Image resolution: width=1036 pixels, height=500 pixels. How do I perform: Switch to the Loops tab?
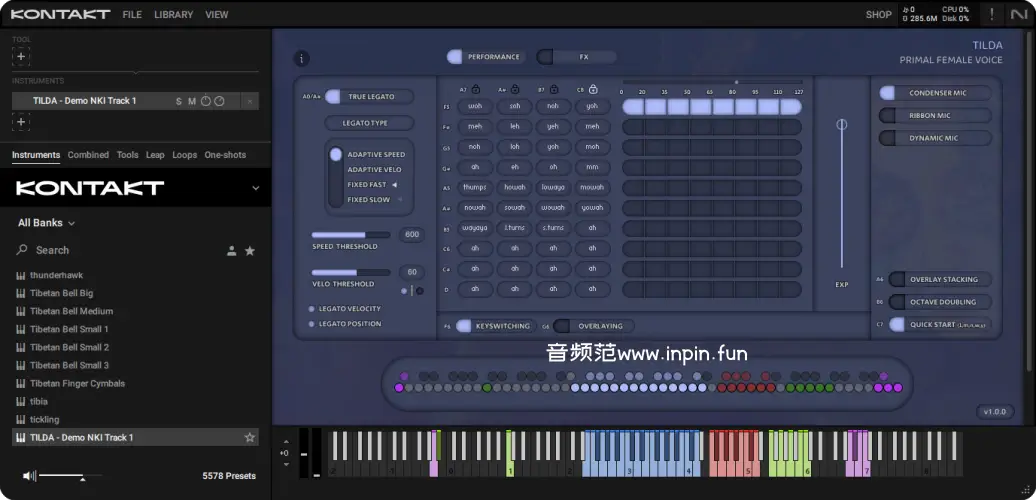click(184, 155)
